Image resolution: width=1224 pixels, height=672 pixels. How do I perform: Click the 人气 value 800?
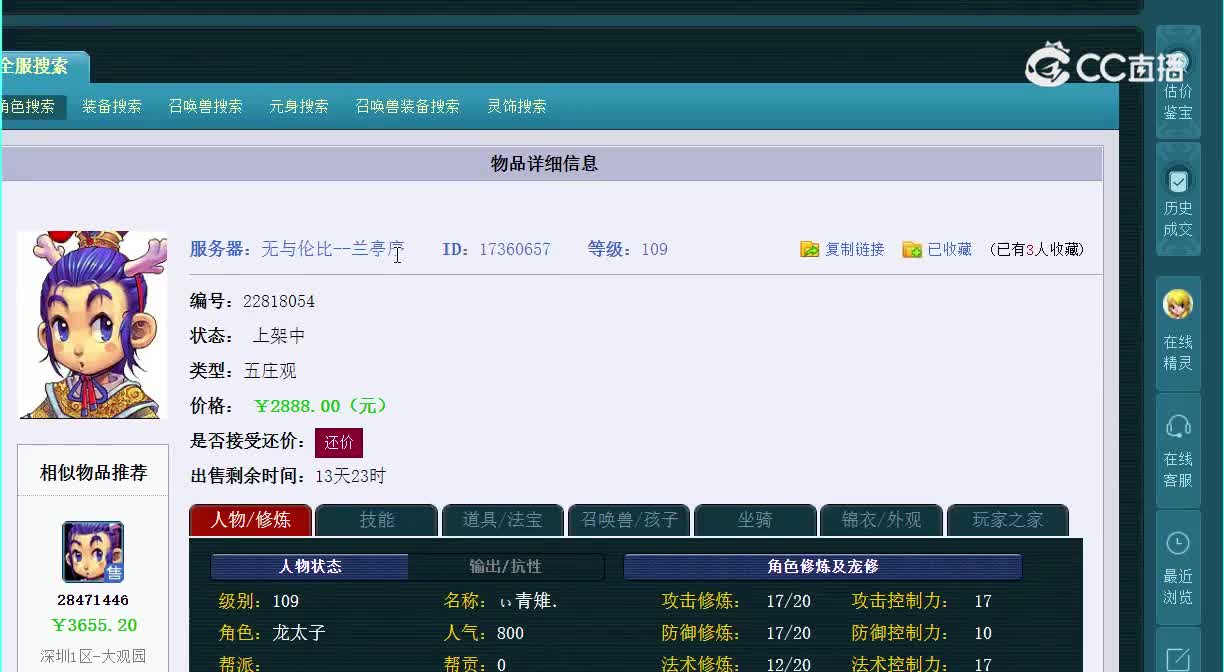(x=510, y=633)
